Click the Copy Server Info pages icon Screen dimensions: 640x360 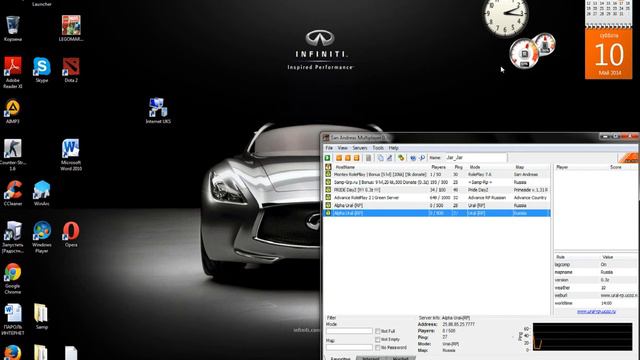380,158
